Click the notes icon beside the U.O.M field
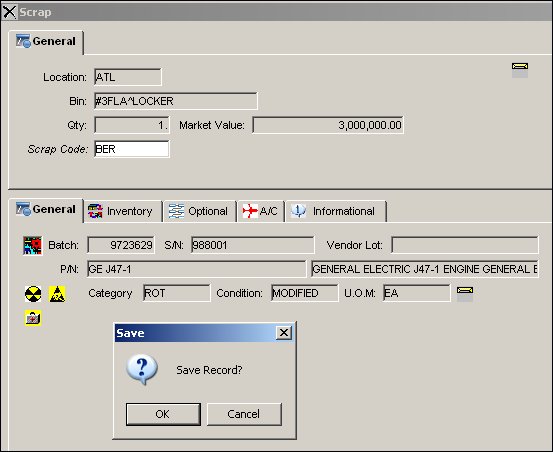The height and width of the screenshot is (452, 553). click(x=465, y=294)
